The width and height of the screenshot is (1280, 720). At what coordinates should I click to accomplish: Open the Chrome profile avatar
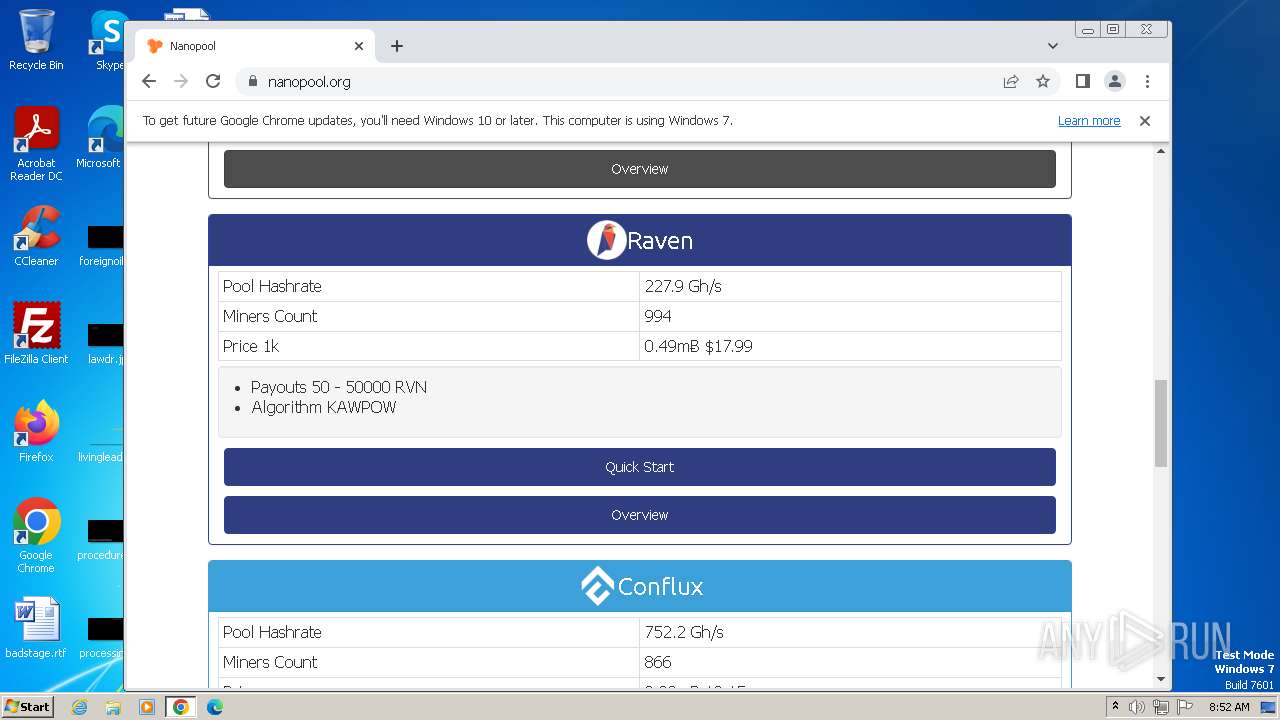pos(1115,82)
